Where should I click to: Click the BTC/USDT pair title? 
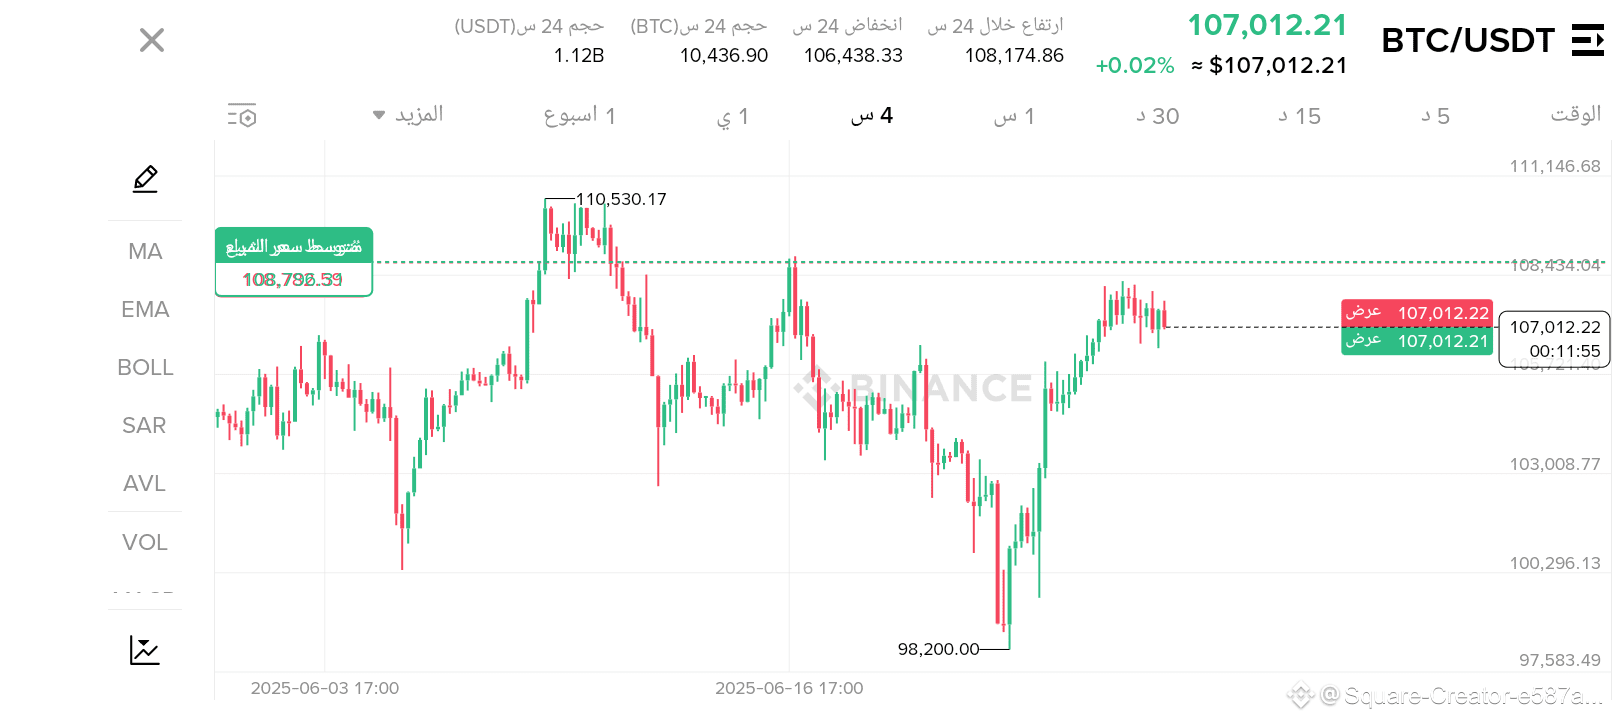(x=1467, y=41)
